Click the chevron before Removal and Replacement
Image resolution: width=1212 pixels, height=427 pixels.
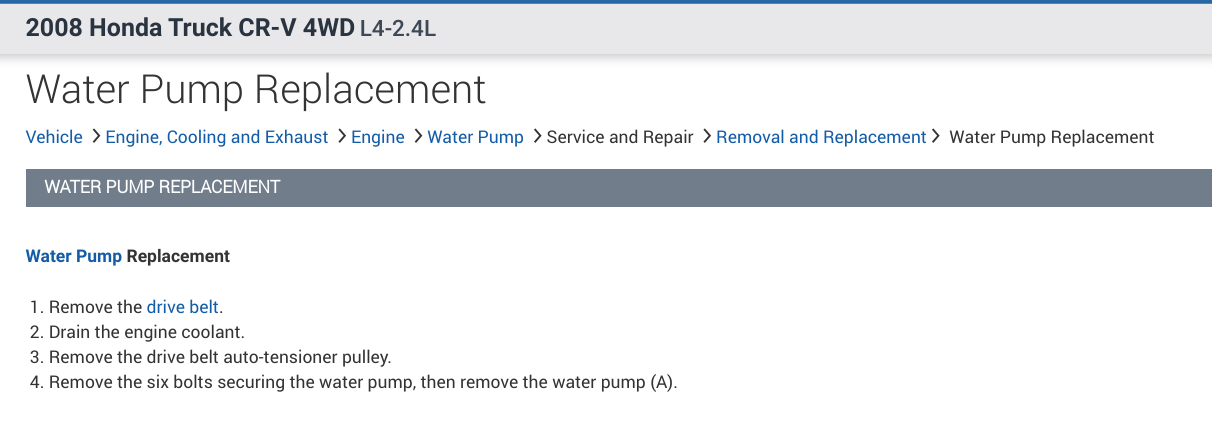click(706, 136)
